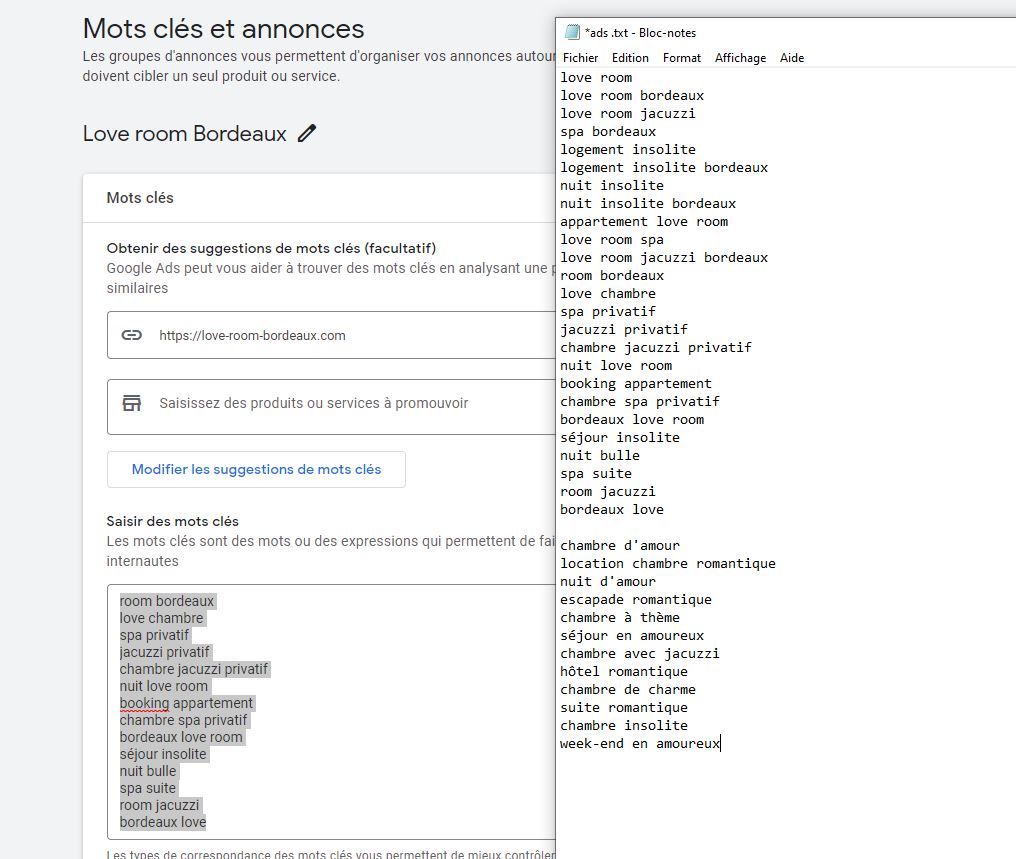Screen dimensions: 1016x859
Task: Click the room jacuzzi line in keywords box
Action: (160, 805)
